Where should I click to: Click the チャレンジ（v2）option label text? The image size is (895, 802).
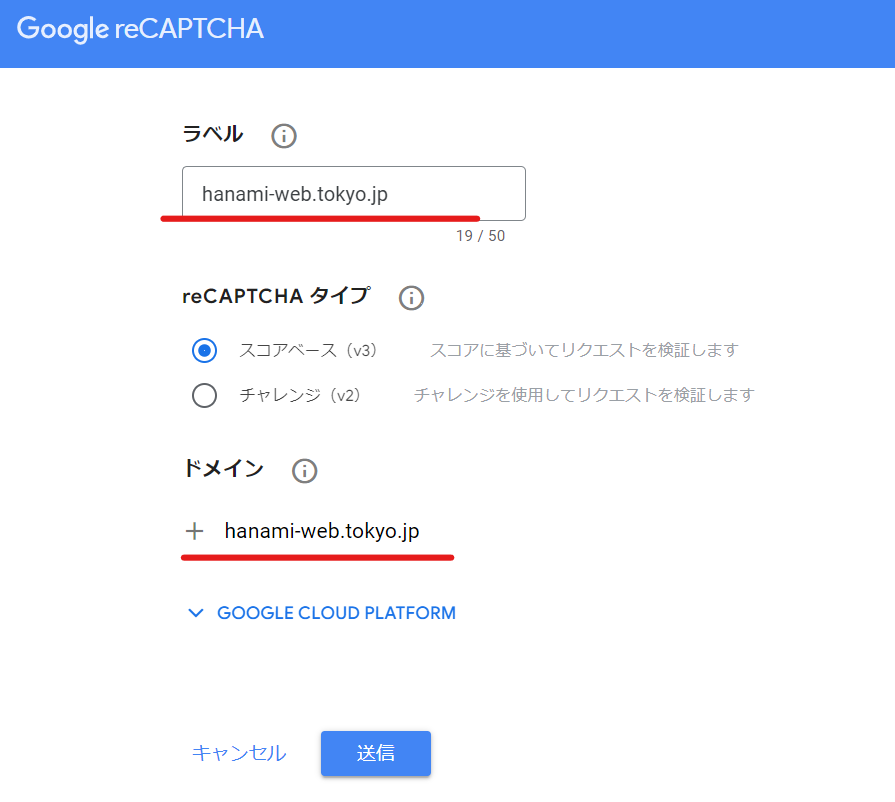click(x=300, y=395)
